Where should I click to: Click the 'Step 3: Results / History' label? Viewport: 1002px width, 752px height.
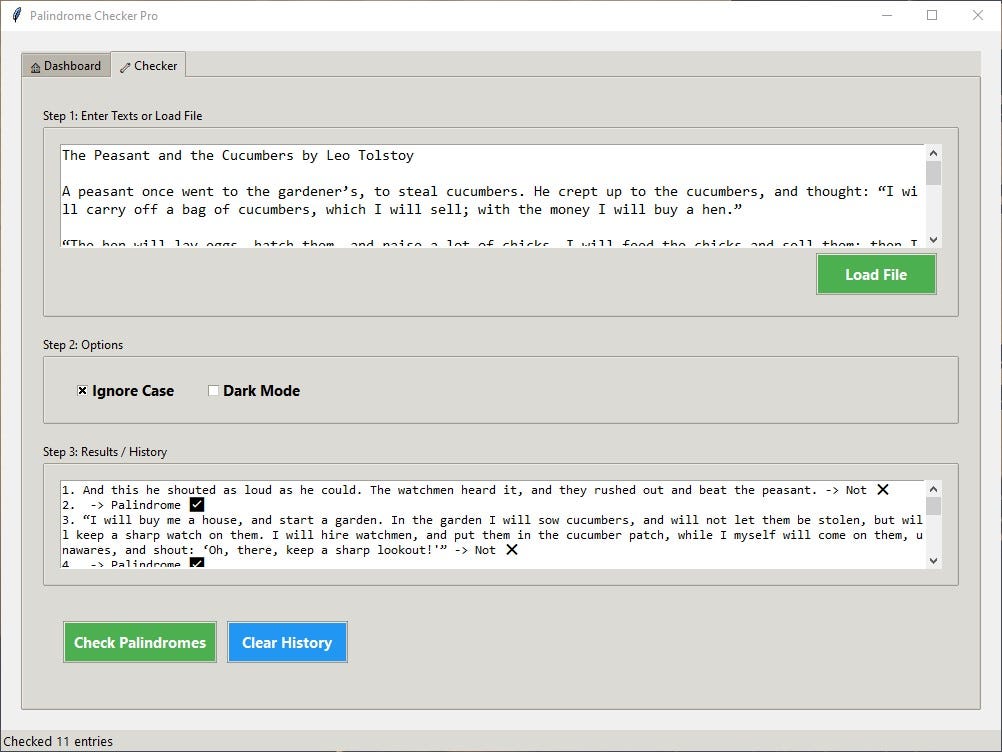pyautogui.click(x=105, y=452)
